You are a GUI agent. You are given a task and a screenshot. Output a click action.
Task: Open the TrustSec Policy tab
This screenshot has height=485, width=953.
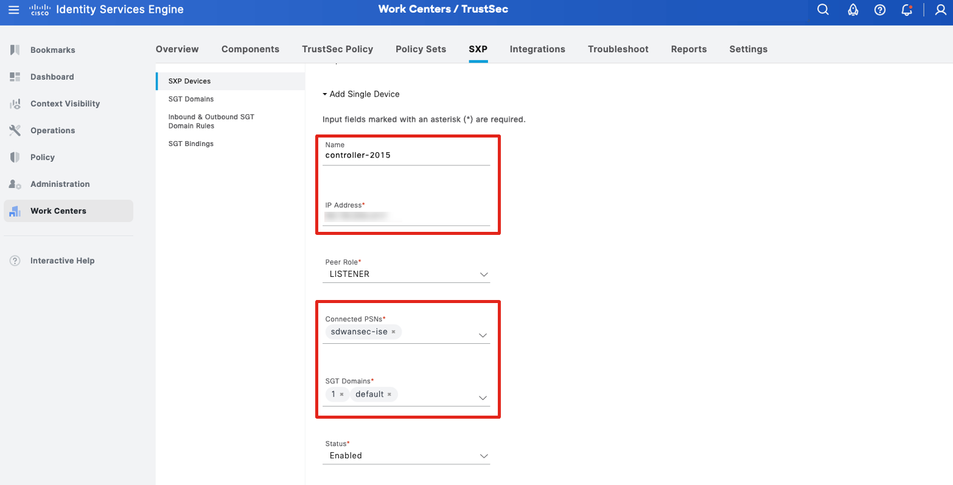(337, 49)
